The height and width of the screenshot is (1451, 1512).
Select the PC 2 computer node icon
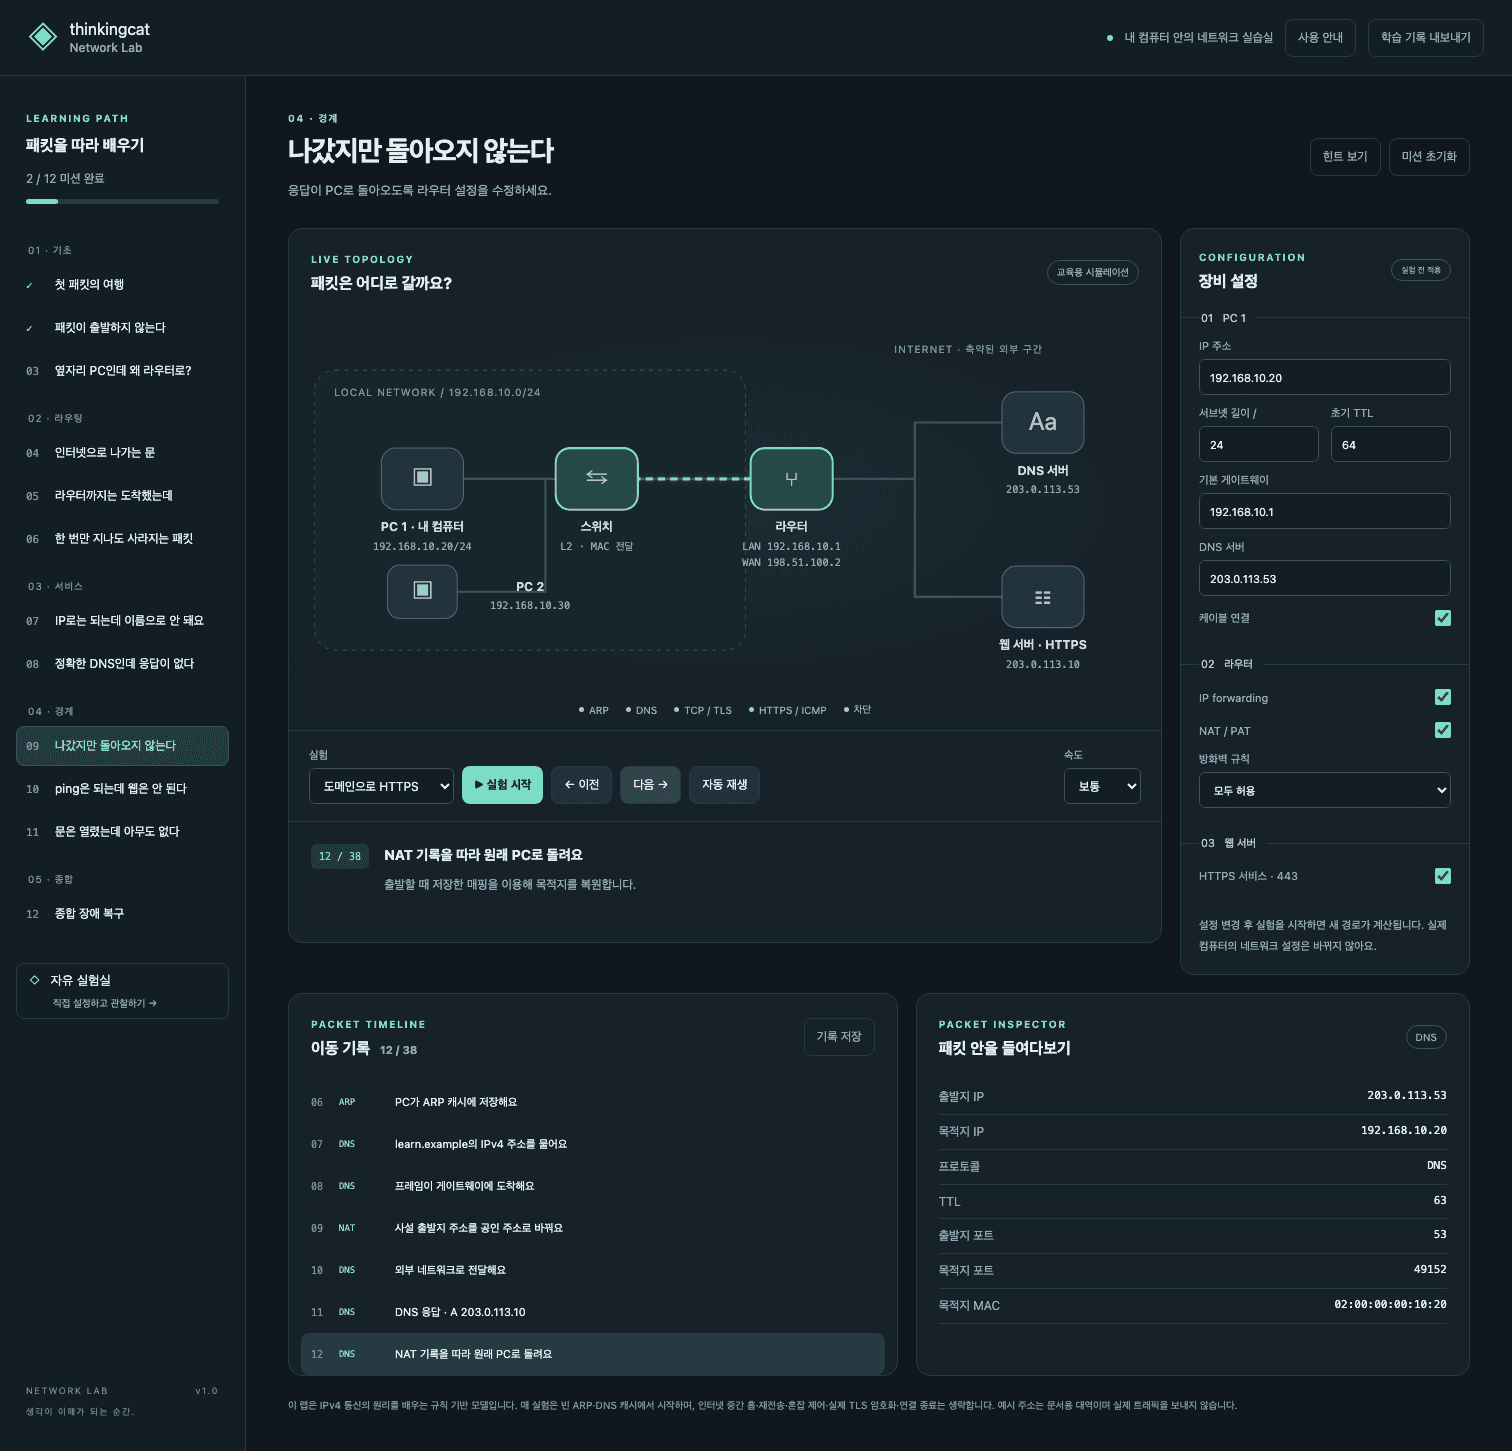[x=422, y=591]
